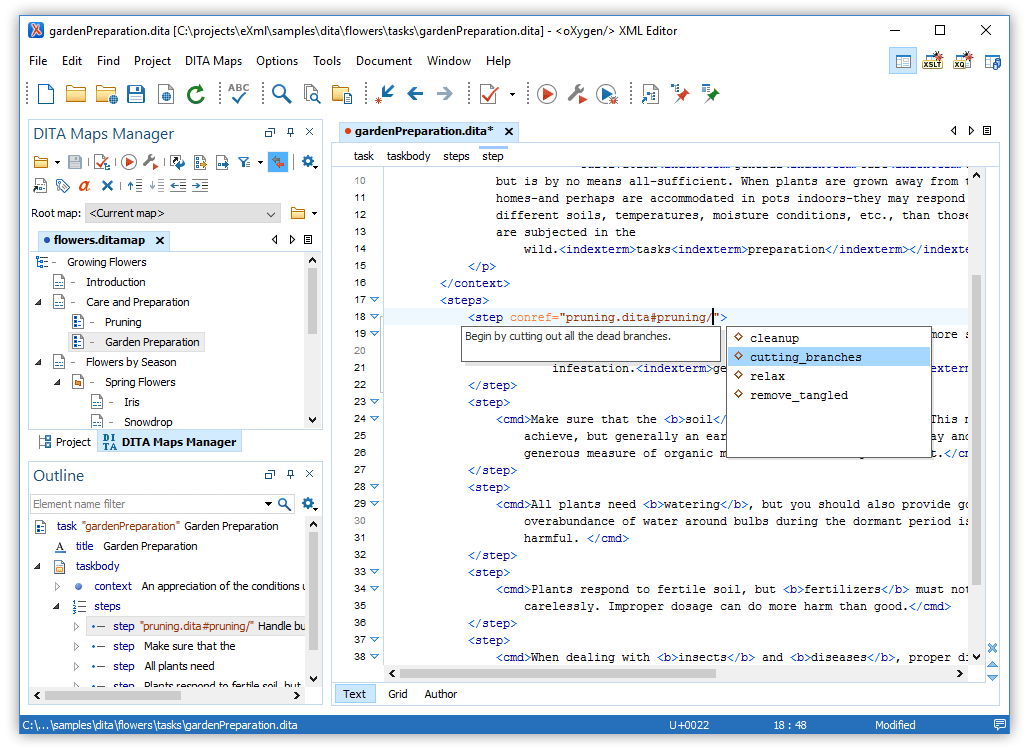
Task: Open the Tools menu
Action: pyautogui.click(x=326, y=61)
